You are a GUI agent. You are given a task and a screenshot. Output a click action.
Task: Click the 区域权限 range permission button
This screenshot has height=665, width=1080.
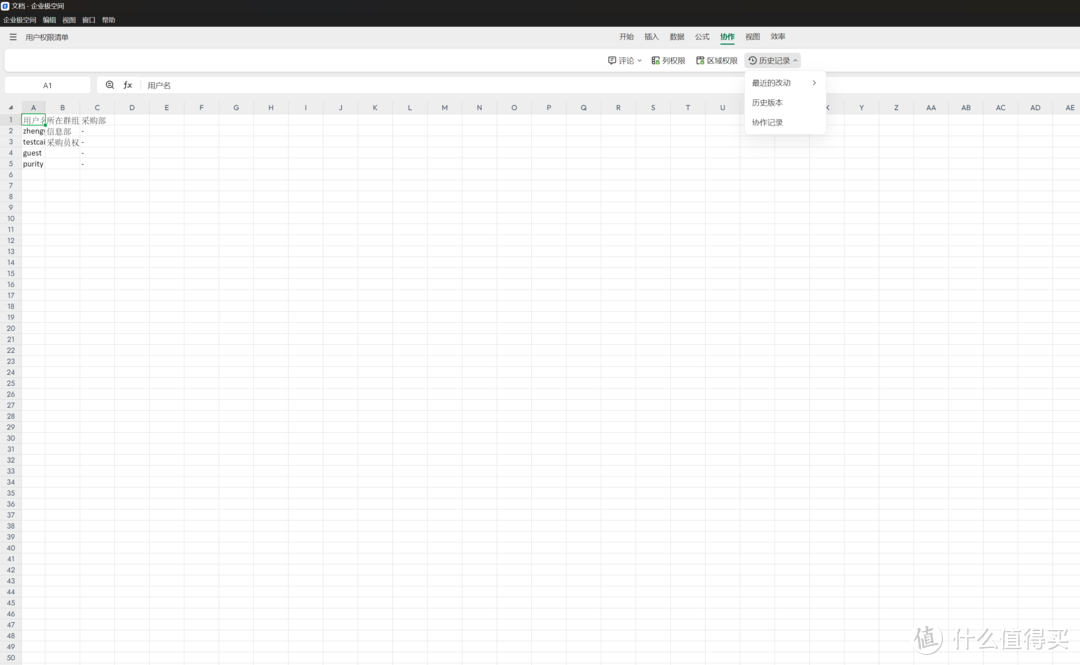pyautogui.click(x=716, y=61)
